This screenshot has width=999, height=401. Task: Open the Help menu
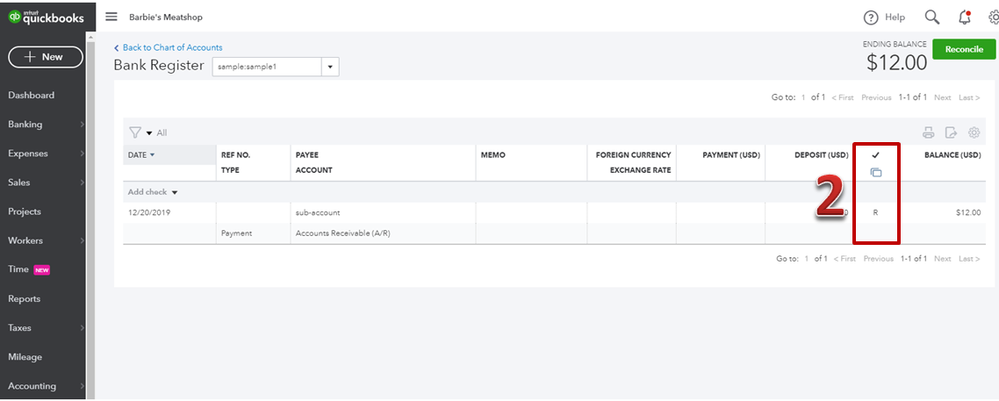[884, 17]
